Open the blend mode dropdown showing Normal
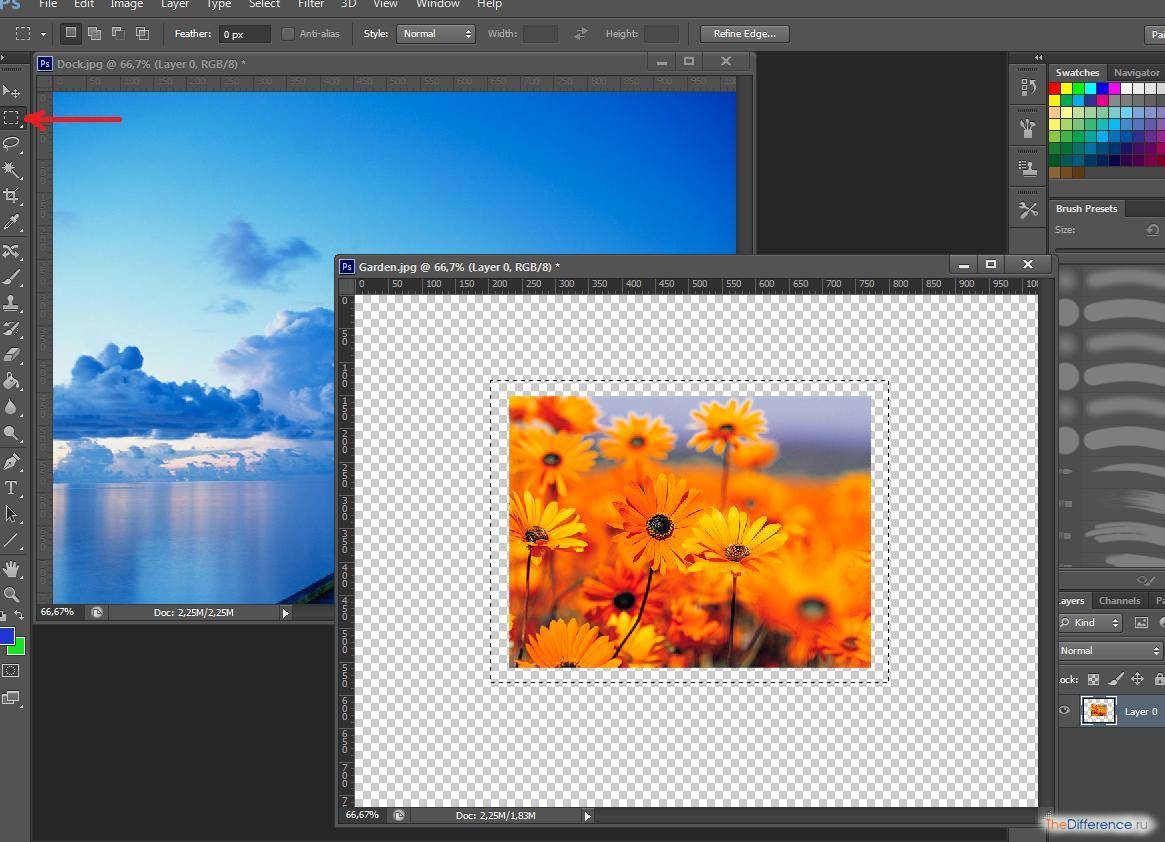This screenshot has height=842, width=1165. (x=1108, y=649)
